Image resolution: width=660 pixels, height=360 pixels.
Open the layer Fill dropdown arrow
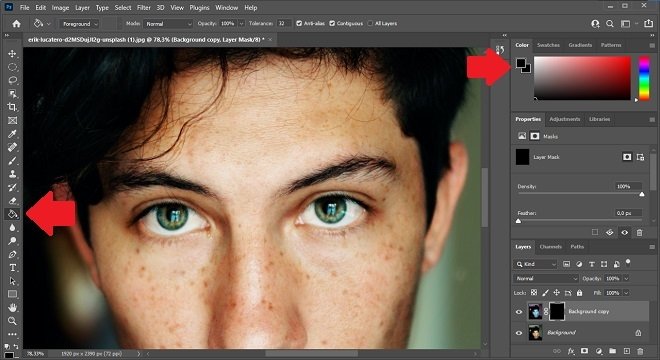point(626,293)
